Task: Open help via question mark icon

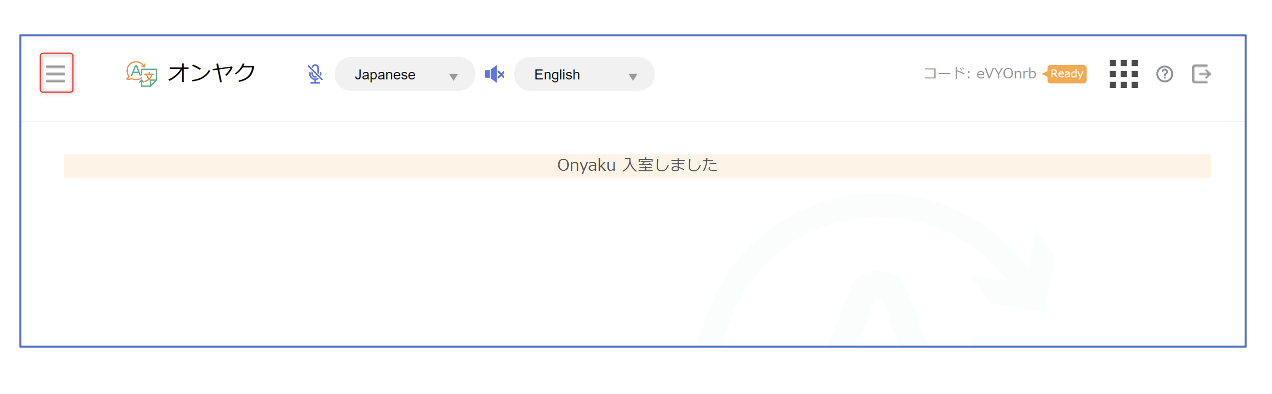Action: [x=1164, y=74]
